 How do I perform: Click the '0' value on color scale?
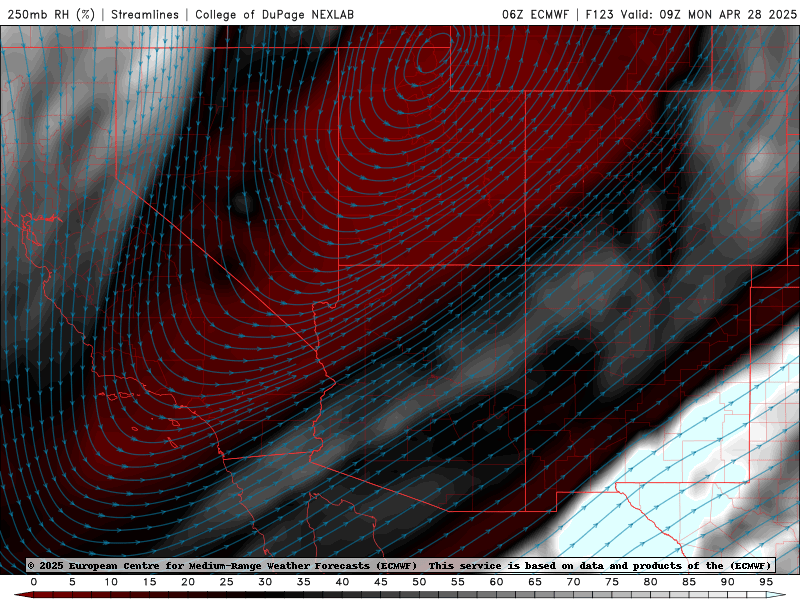tap(34, 582)
